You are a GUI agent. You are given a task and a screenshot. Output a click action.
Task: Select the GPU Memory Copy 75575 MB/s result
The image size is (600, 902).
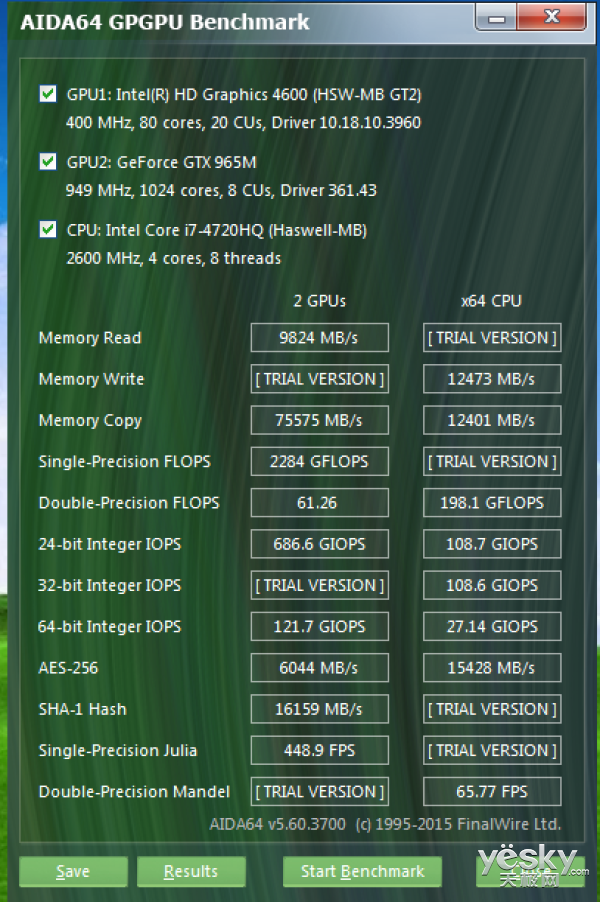click(318, 420)
